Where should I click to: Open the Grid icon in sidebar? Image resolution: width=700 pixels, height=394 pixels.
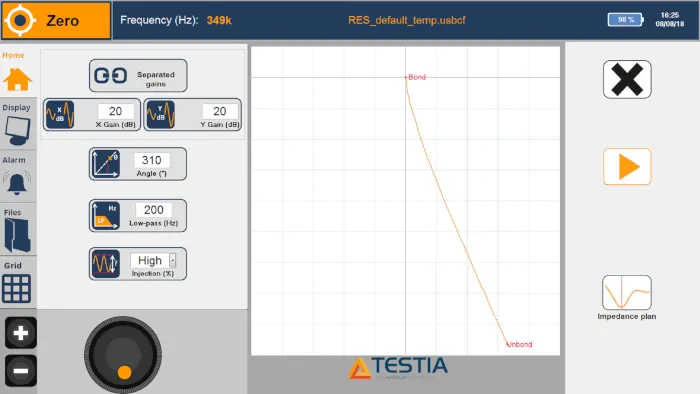[x=17, y=288]
